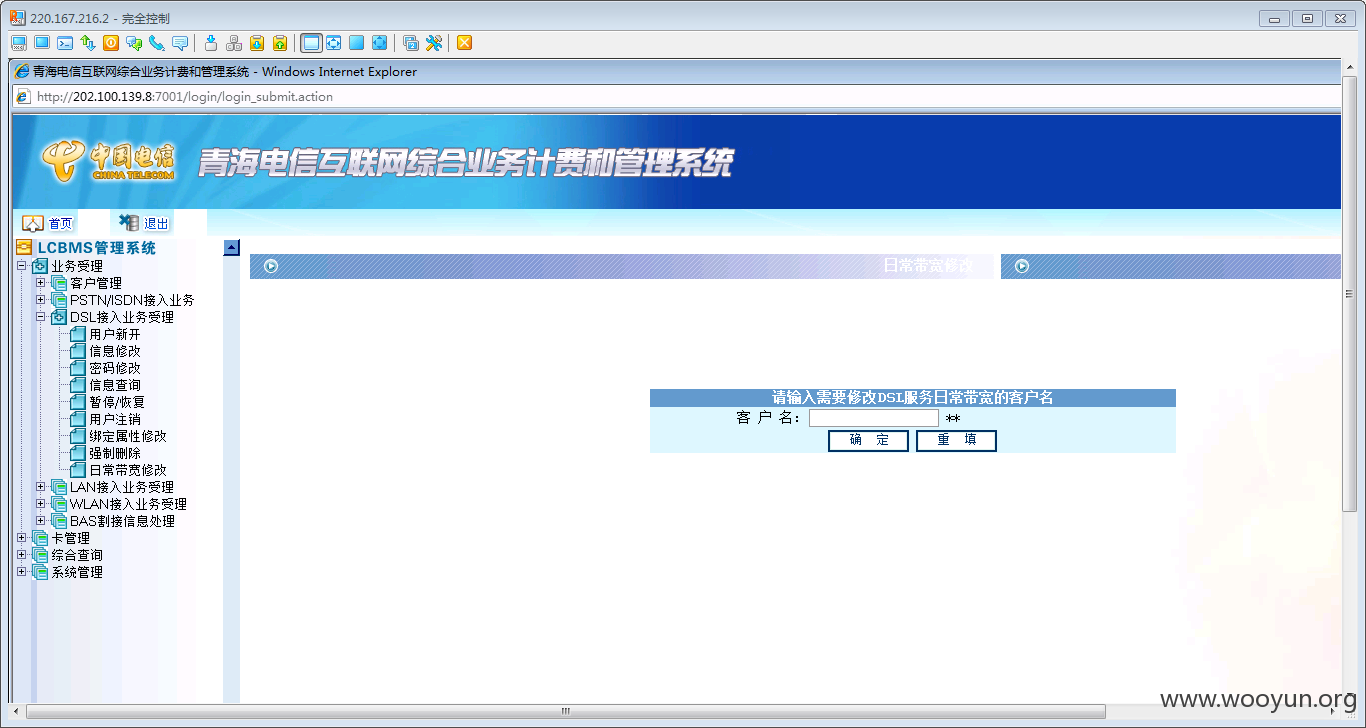Viewport: 1366px width, 728px height.
Task: Send Ctrl+Alt+Del keys icon
Action: [x=233, y=43]
